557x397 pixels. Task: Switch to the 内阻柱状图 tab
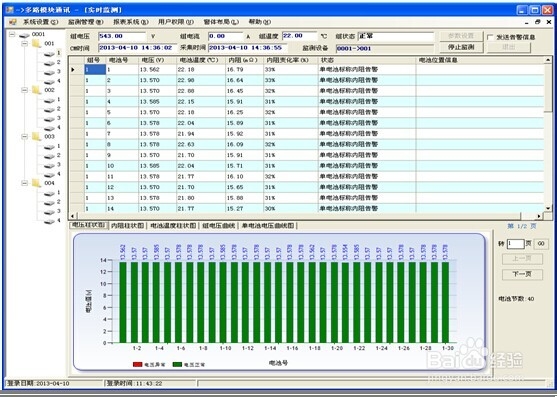127,226
